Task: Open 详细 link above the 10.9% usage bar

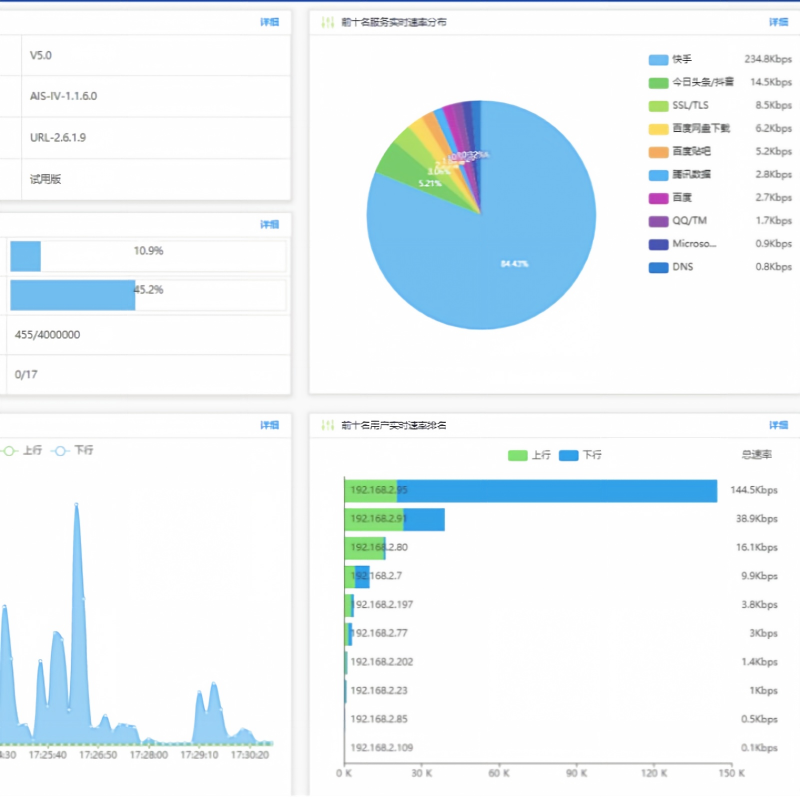Action: click(269, 224)
